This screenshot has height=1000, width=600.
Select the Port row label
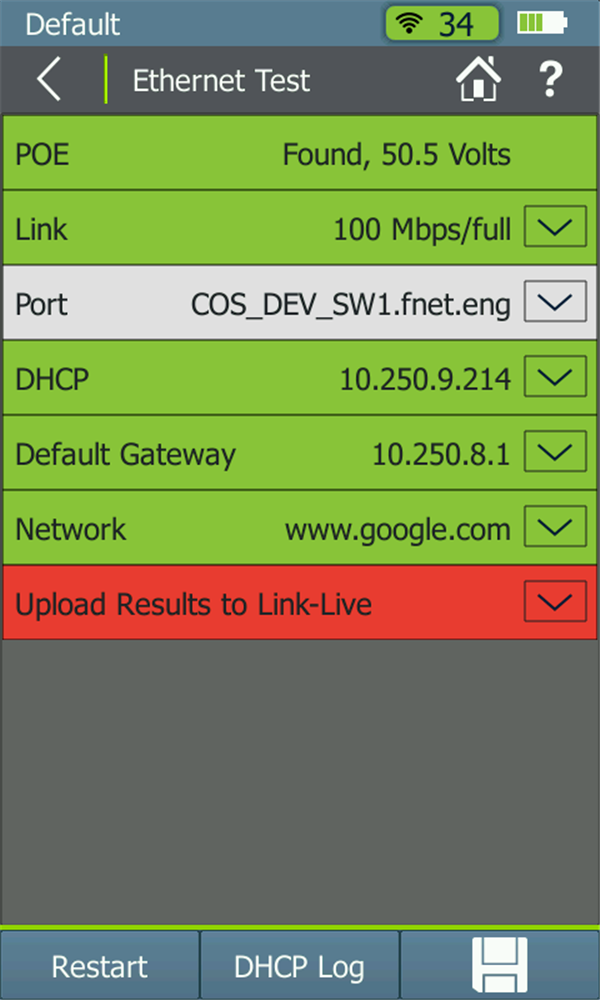41,304
